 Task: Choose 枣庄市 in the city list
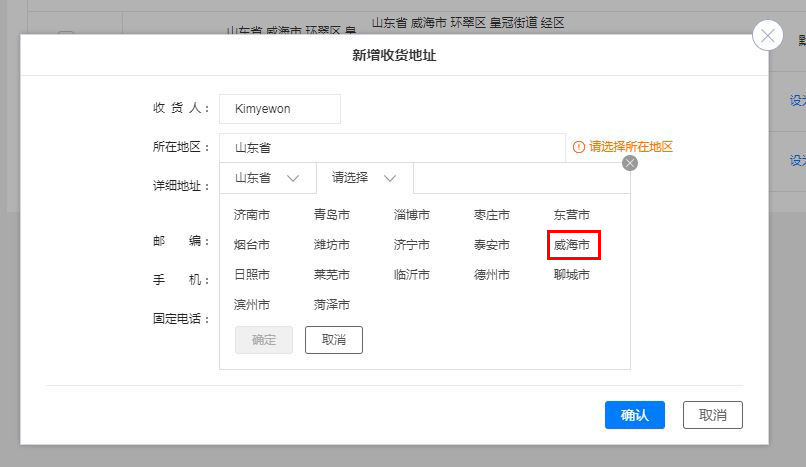click(491, 215)
